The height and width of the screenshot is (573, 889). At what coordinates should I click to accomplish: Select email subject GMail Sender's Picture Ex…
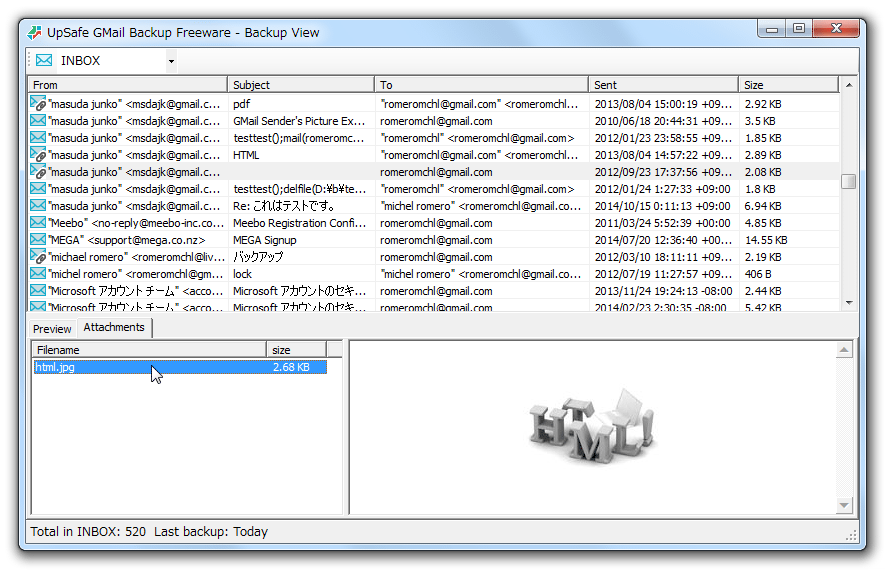pos(299,121)
